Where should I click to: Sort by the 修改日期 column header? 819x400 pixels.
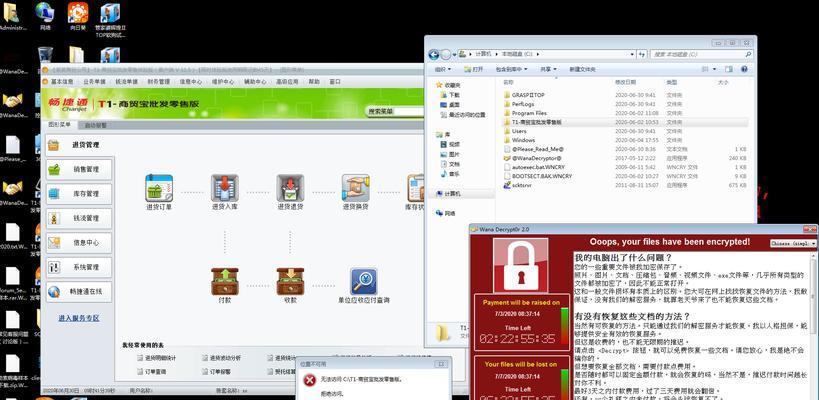pos(625,83)
